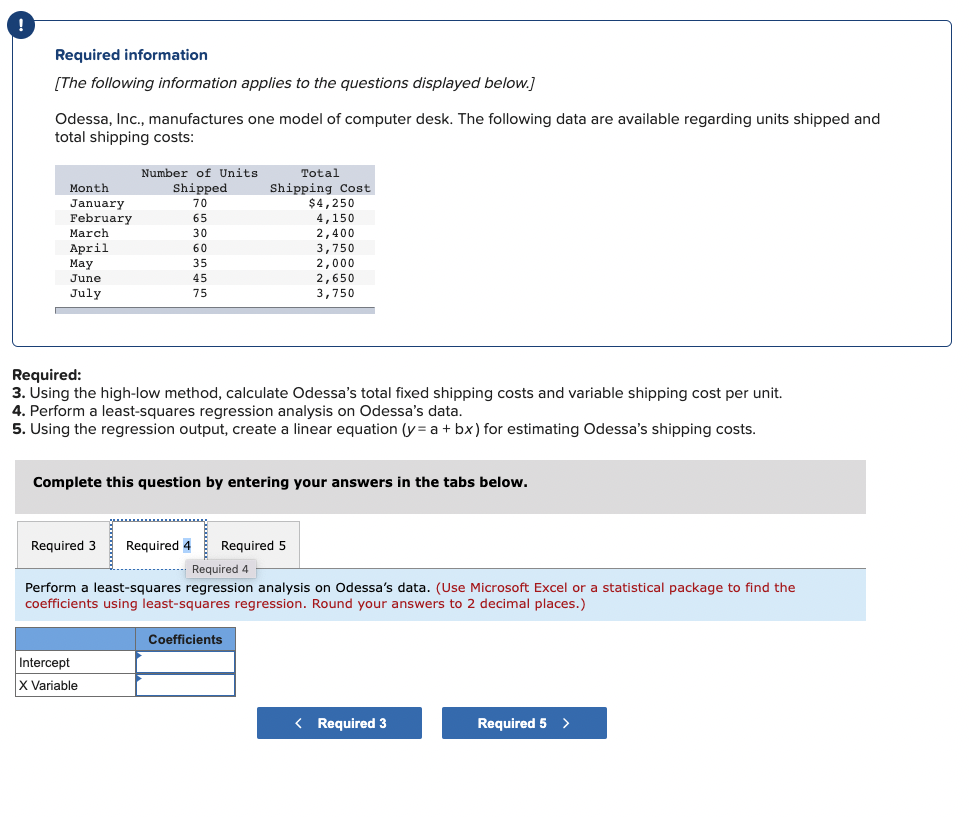This screenshot has height=818, width=969.
Task: Select the Required 4 tab
Action: point(158,545)
